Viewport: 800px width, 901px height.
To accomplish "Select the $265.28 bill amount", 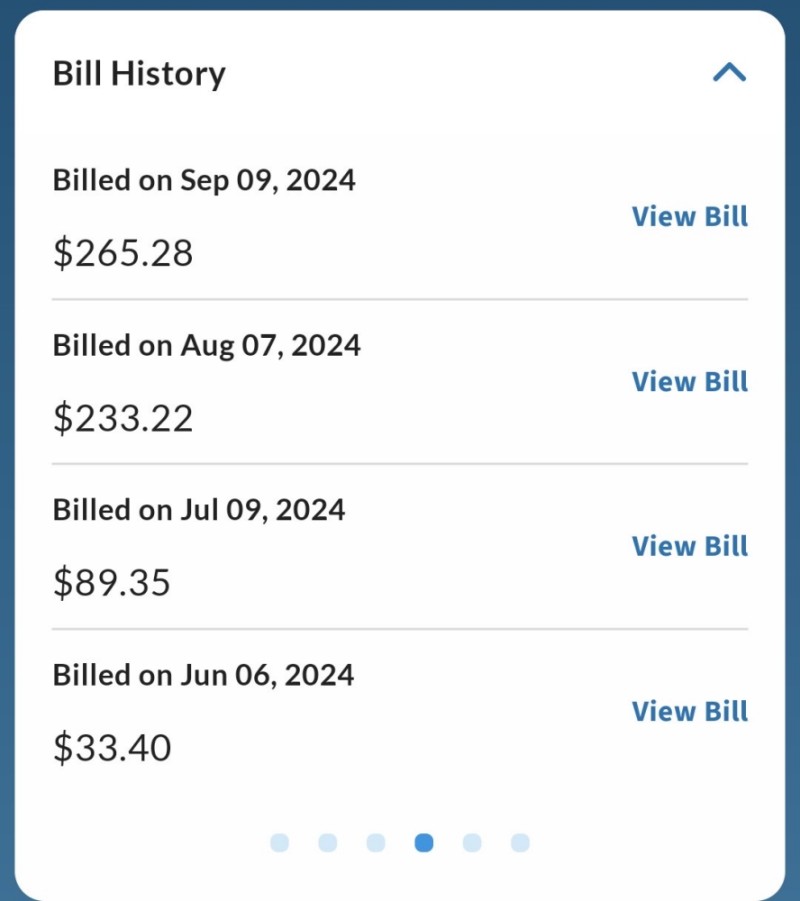I will pos(123,253).
